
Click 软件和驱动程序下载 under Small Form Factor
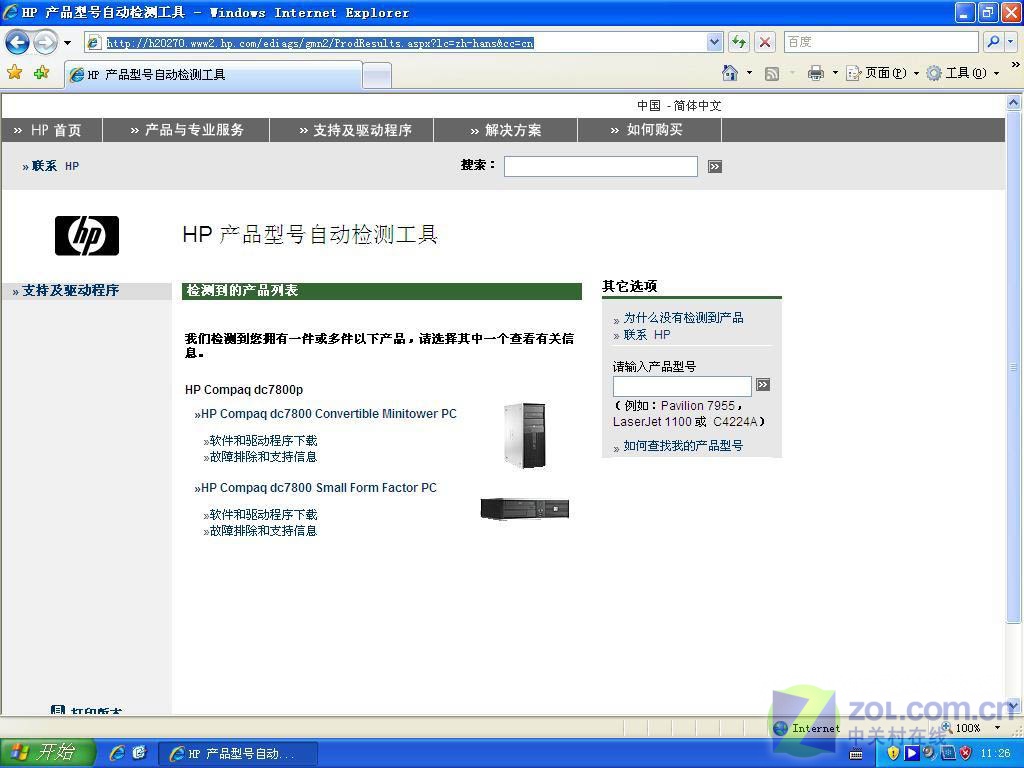(x=260, y=515)
